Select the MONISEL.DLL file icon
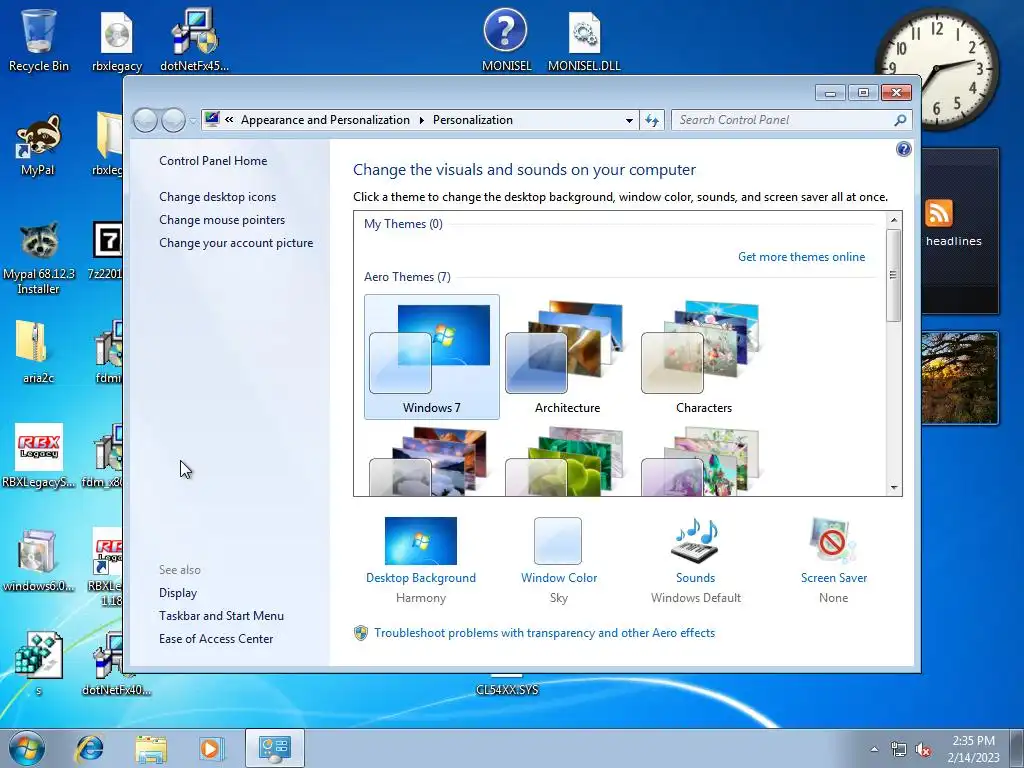This screenshot has height=768, width=1024. 584,39
